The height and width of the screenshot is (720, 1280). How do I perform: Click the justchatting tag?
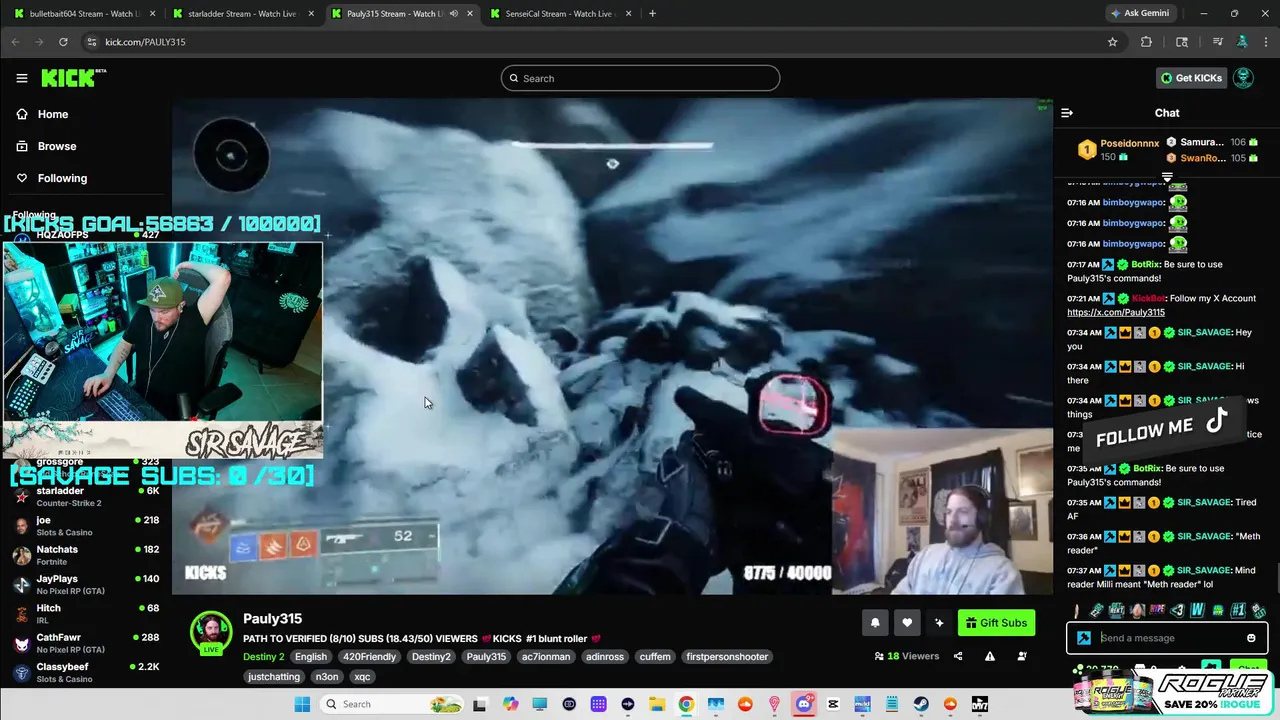tap(274, 677)
